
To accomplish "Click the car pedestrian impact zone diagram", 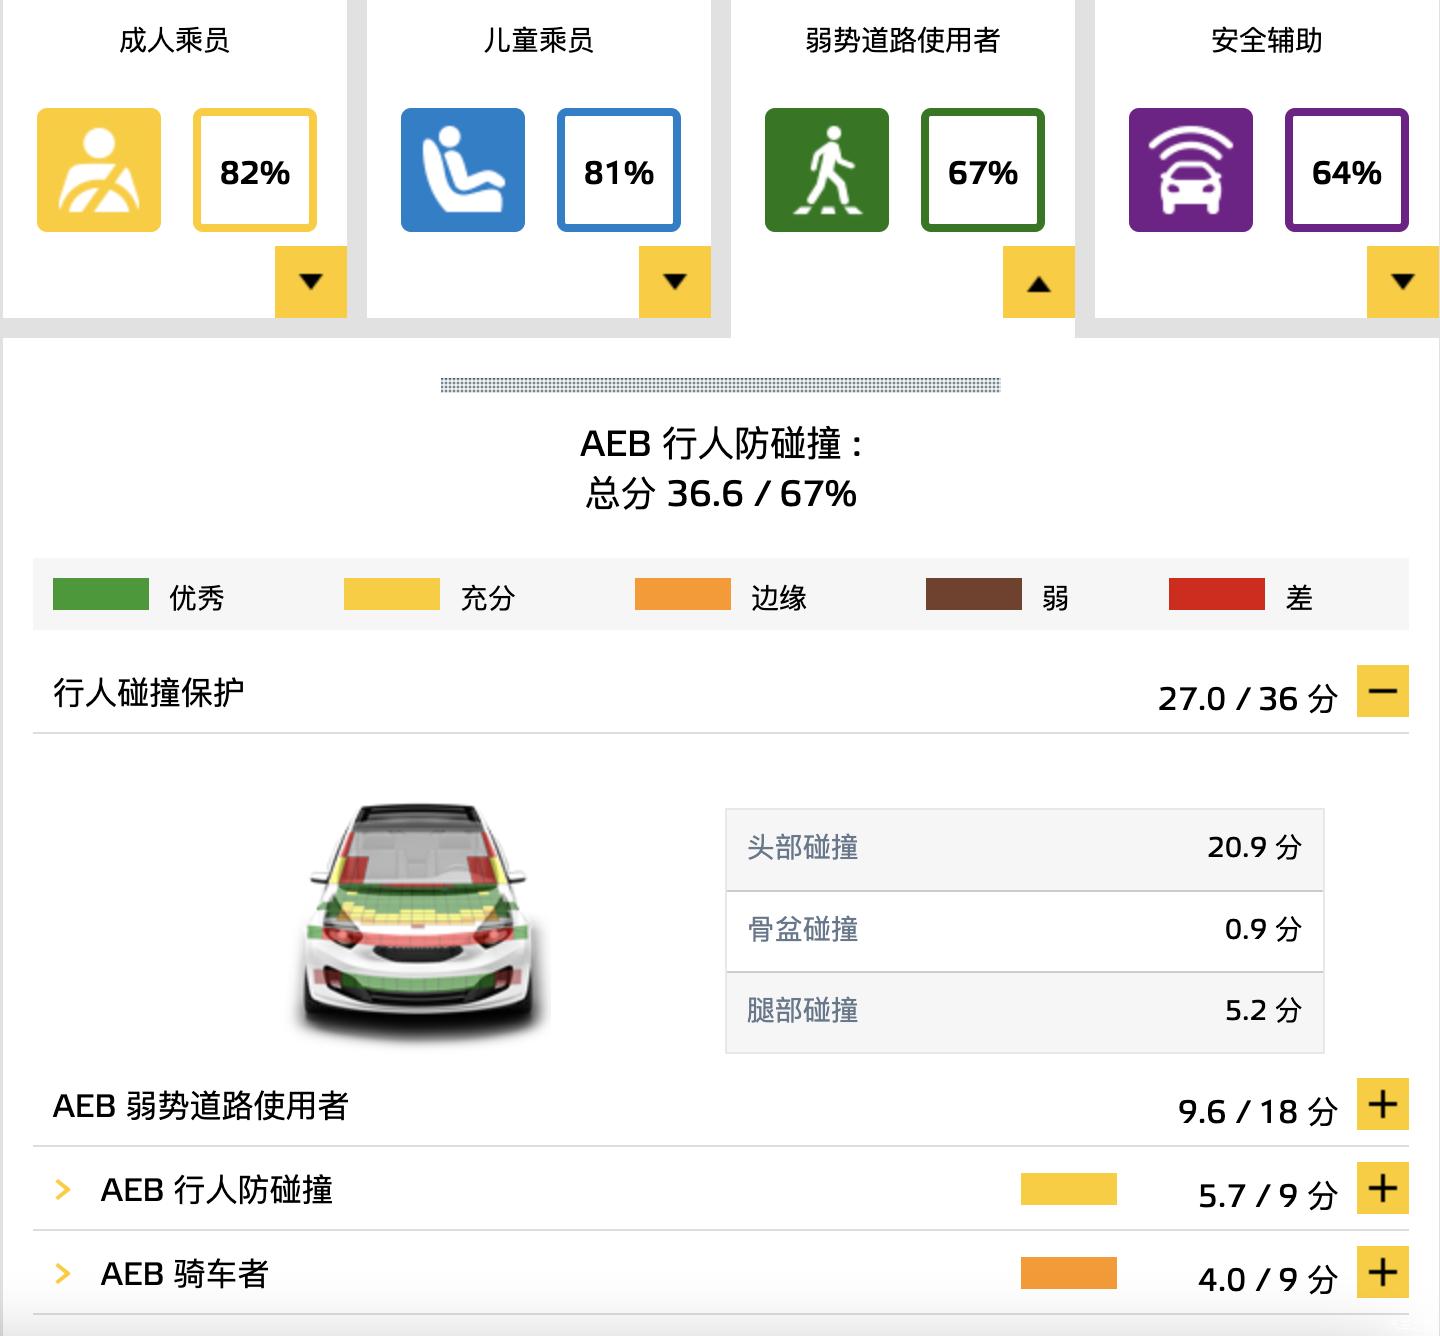I will pos(420,920).
